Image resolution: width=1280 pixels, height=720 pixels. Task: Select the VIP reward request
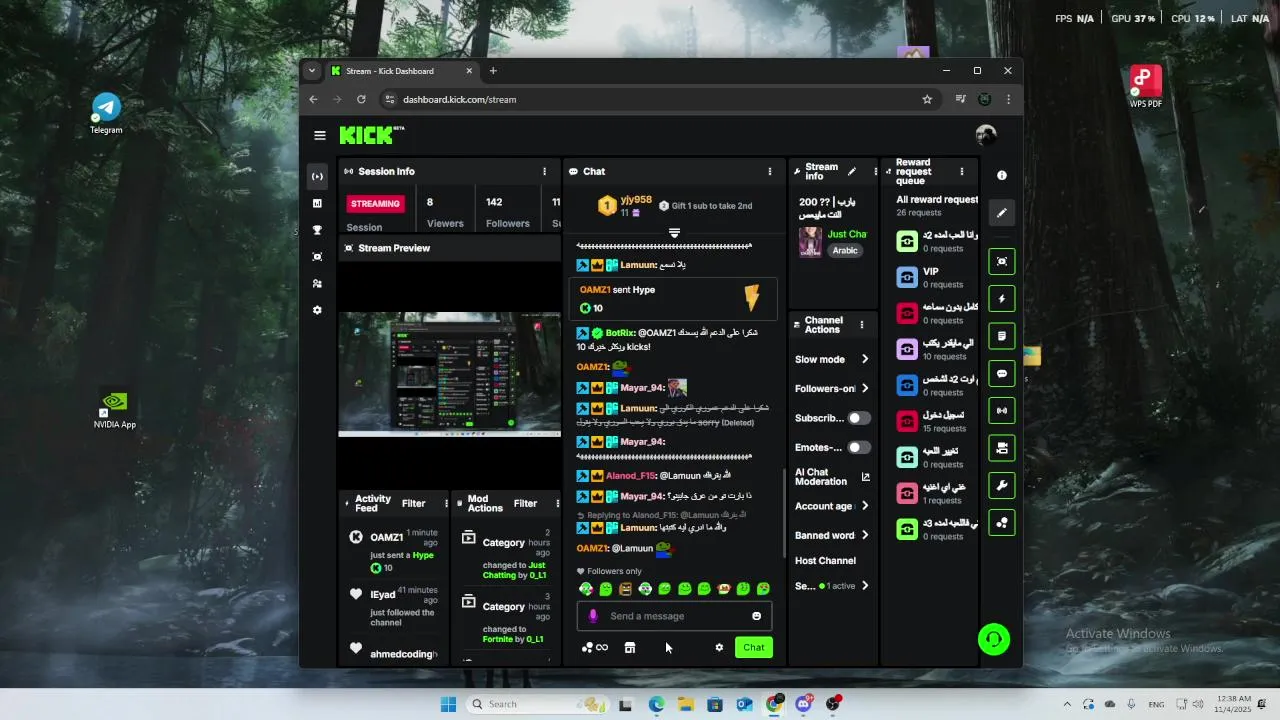tap(931, 277)
